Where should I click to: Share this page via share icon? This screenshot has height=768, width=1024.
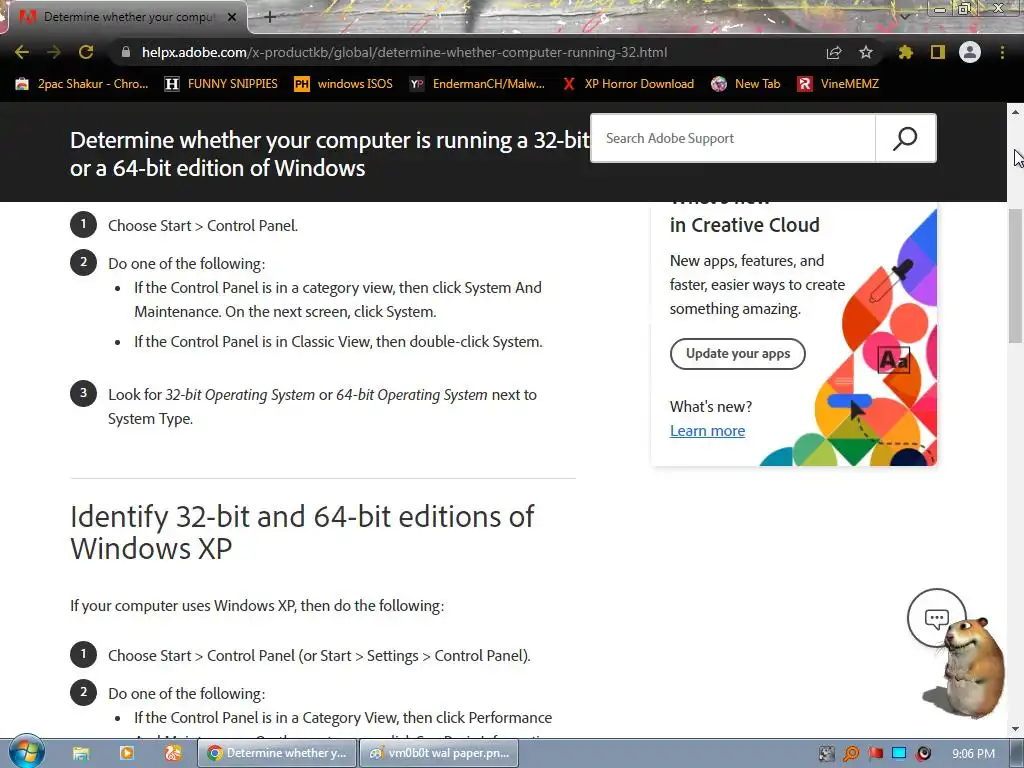(834, 52)
